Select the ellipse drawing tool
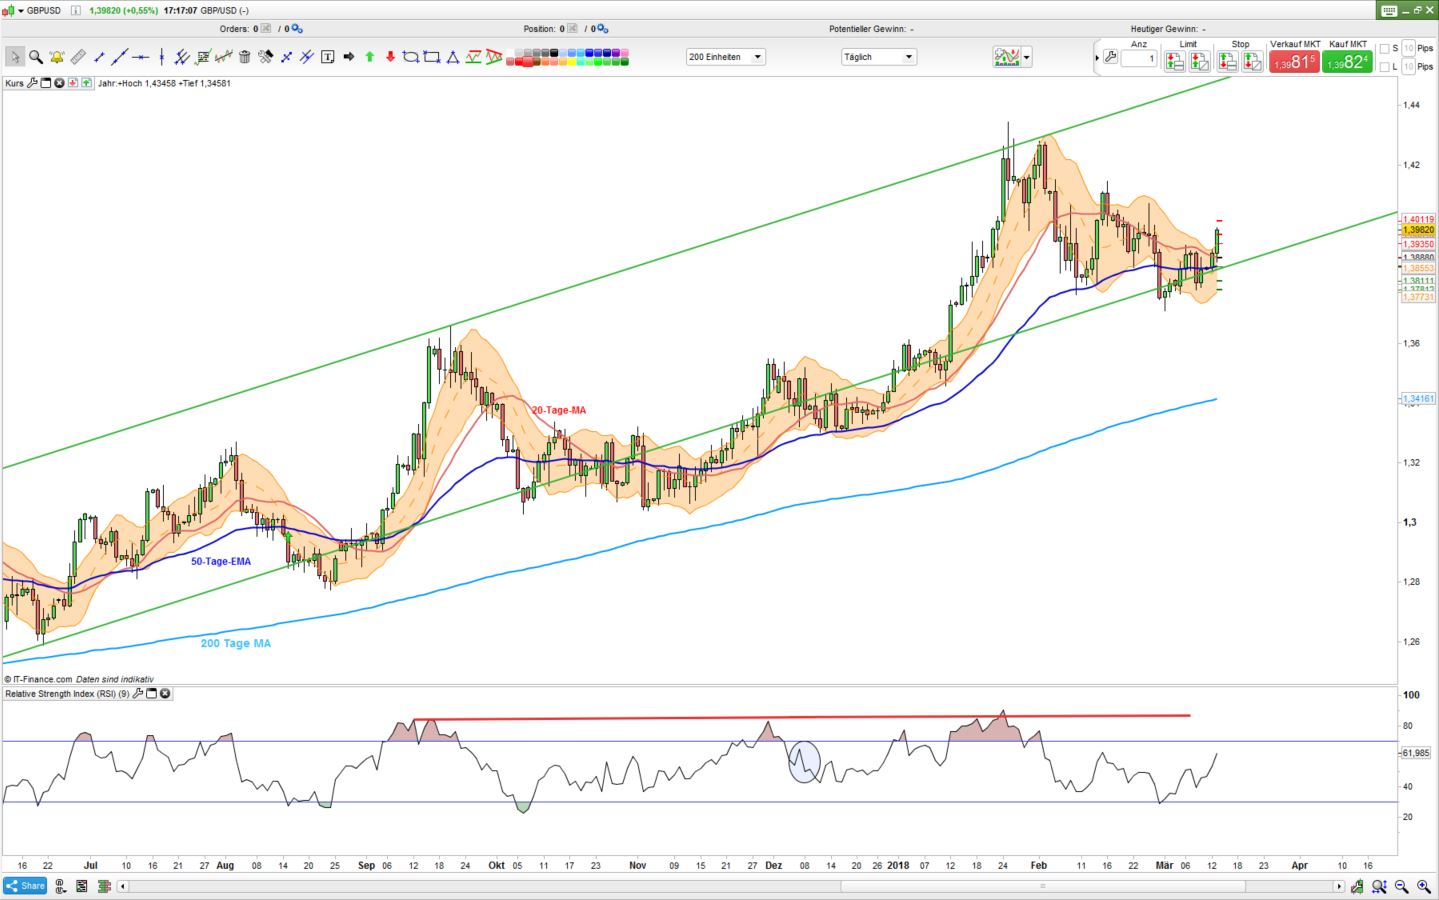 (411, 57)
